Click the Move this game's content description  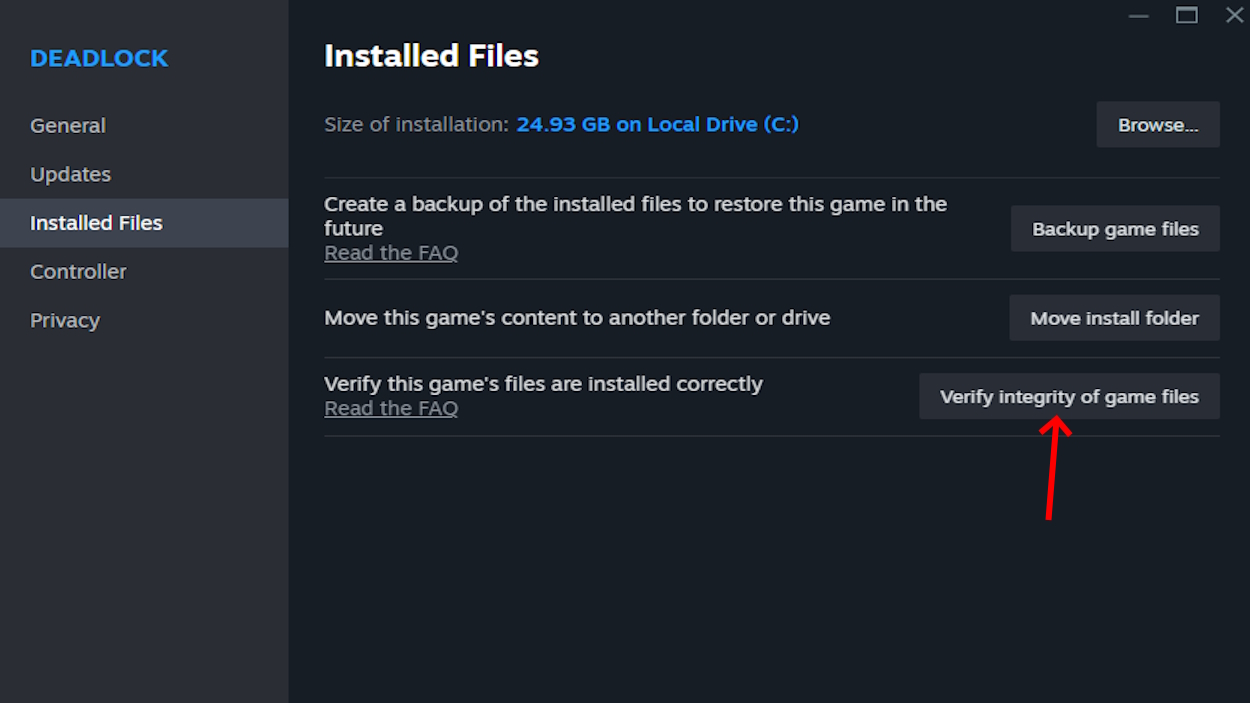(x=577, y=318)
